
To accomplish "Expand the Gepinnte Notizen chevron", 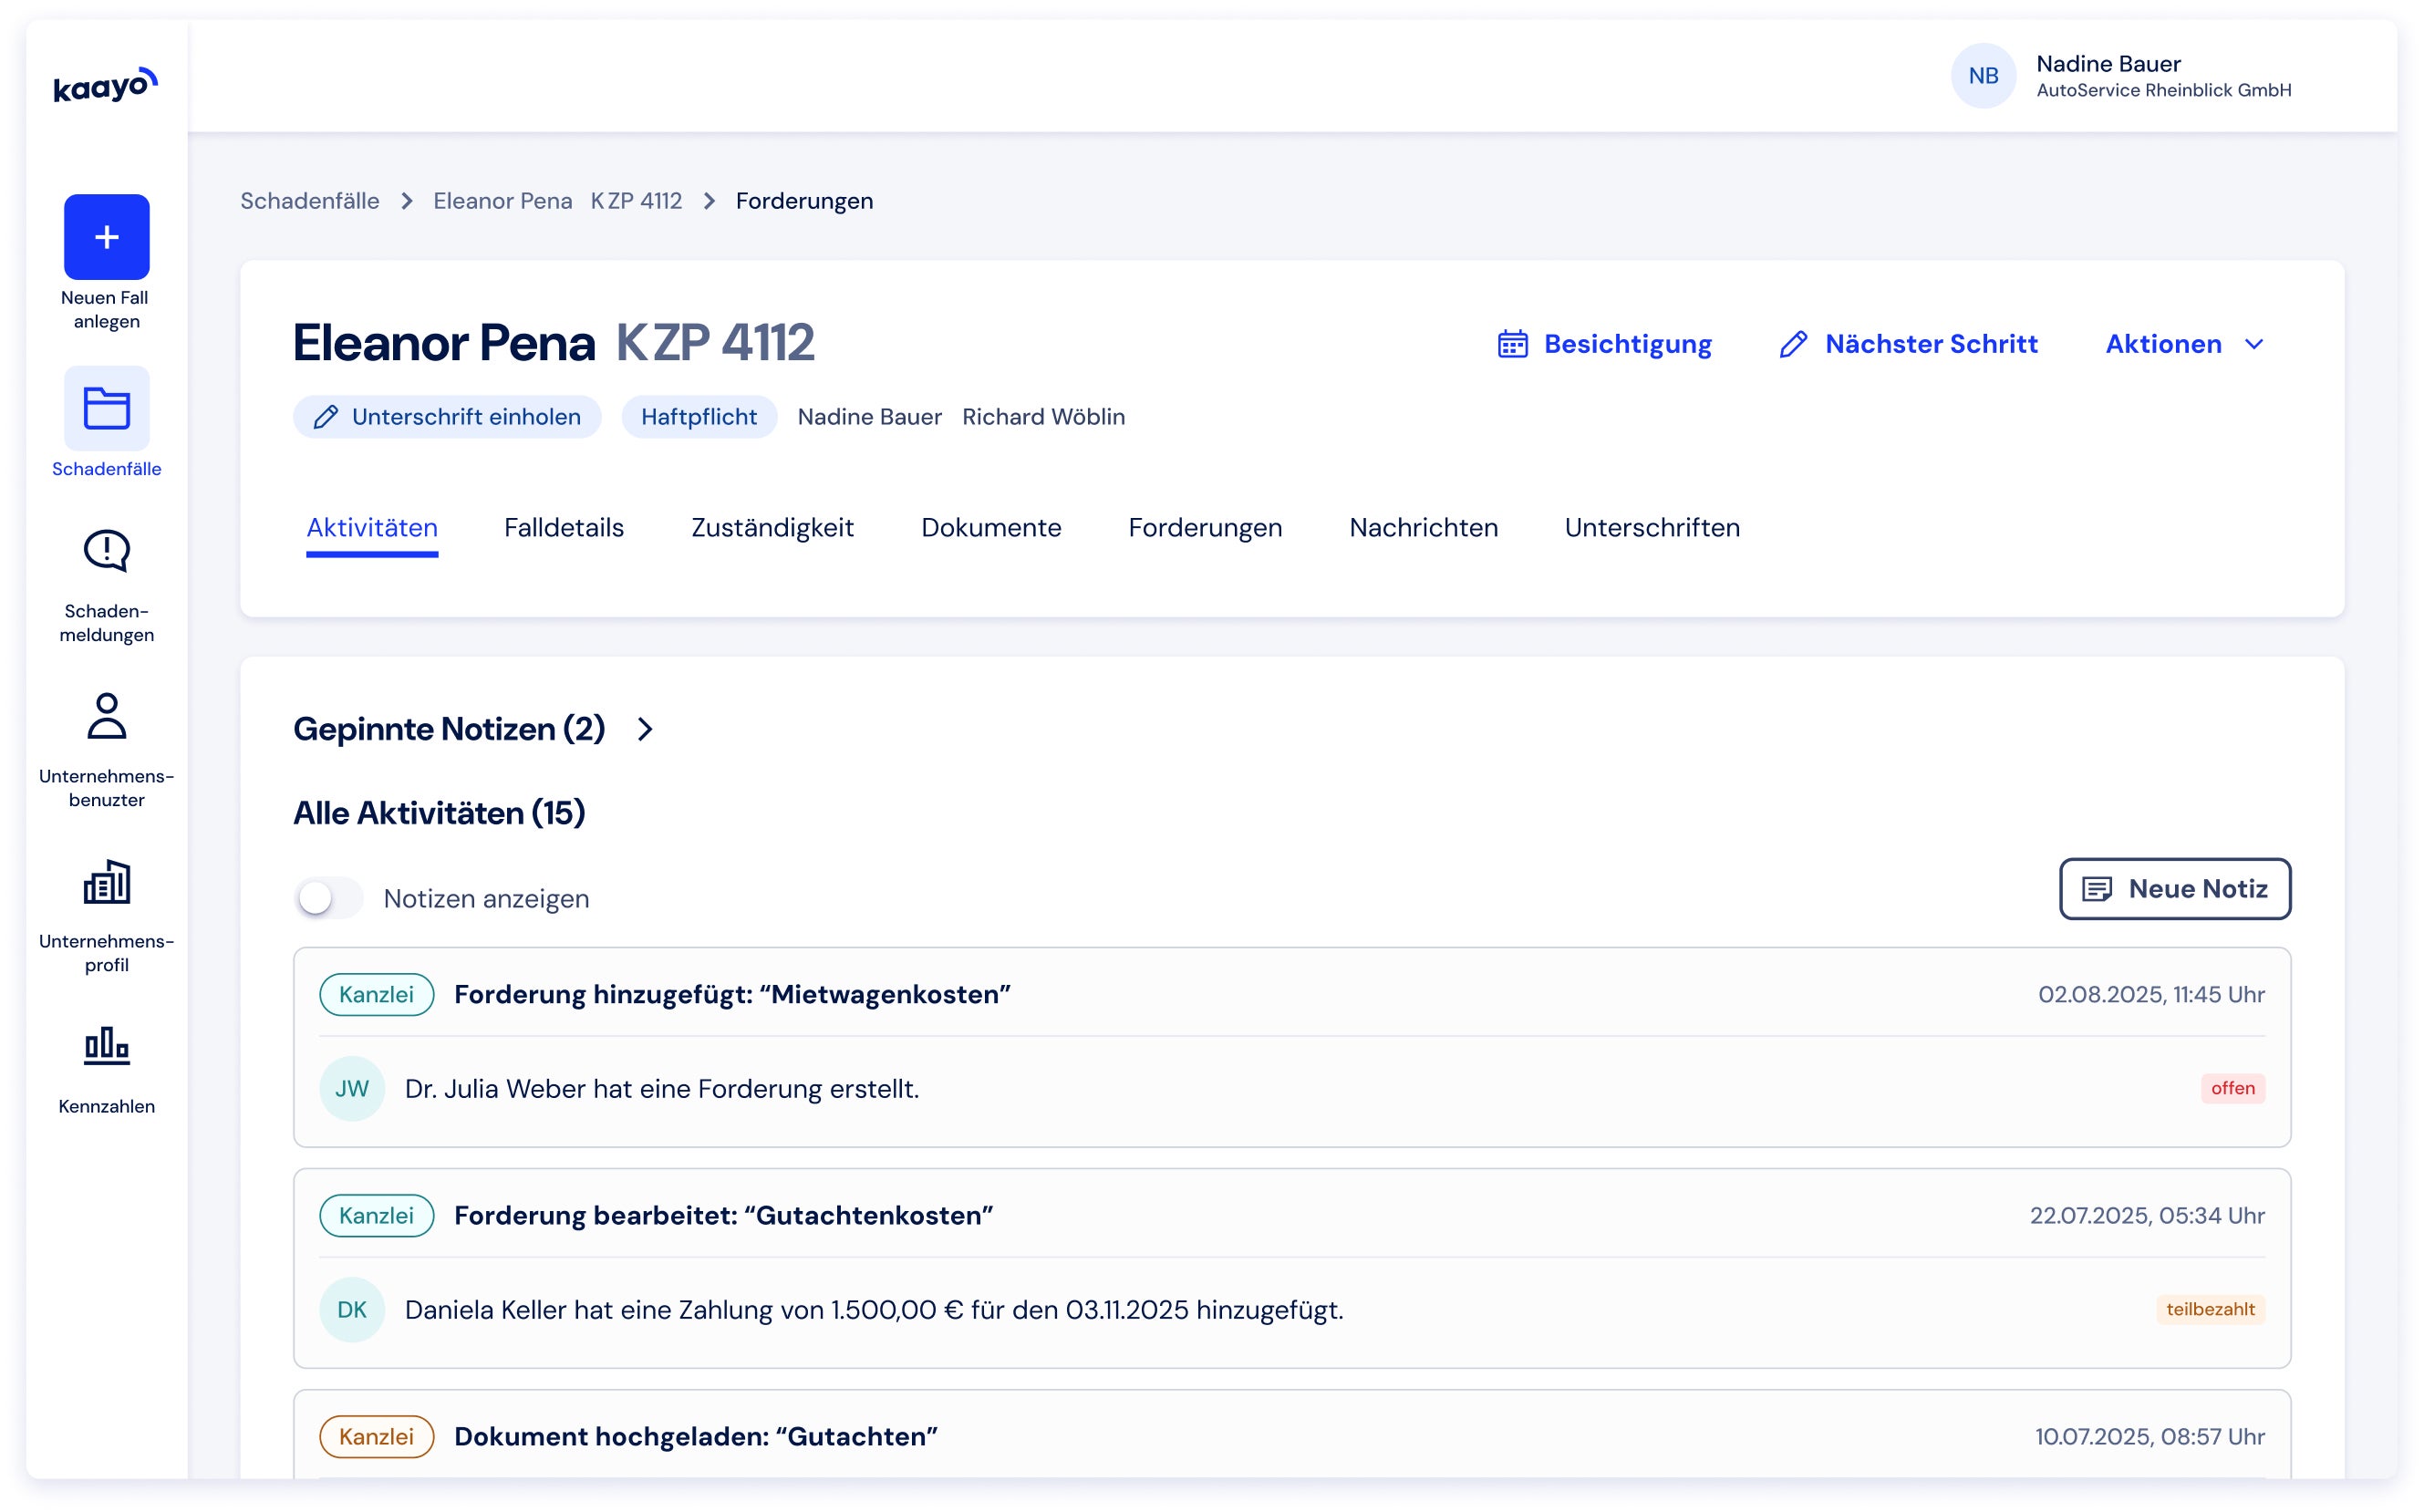I will [645, 730].
